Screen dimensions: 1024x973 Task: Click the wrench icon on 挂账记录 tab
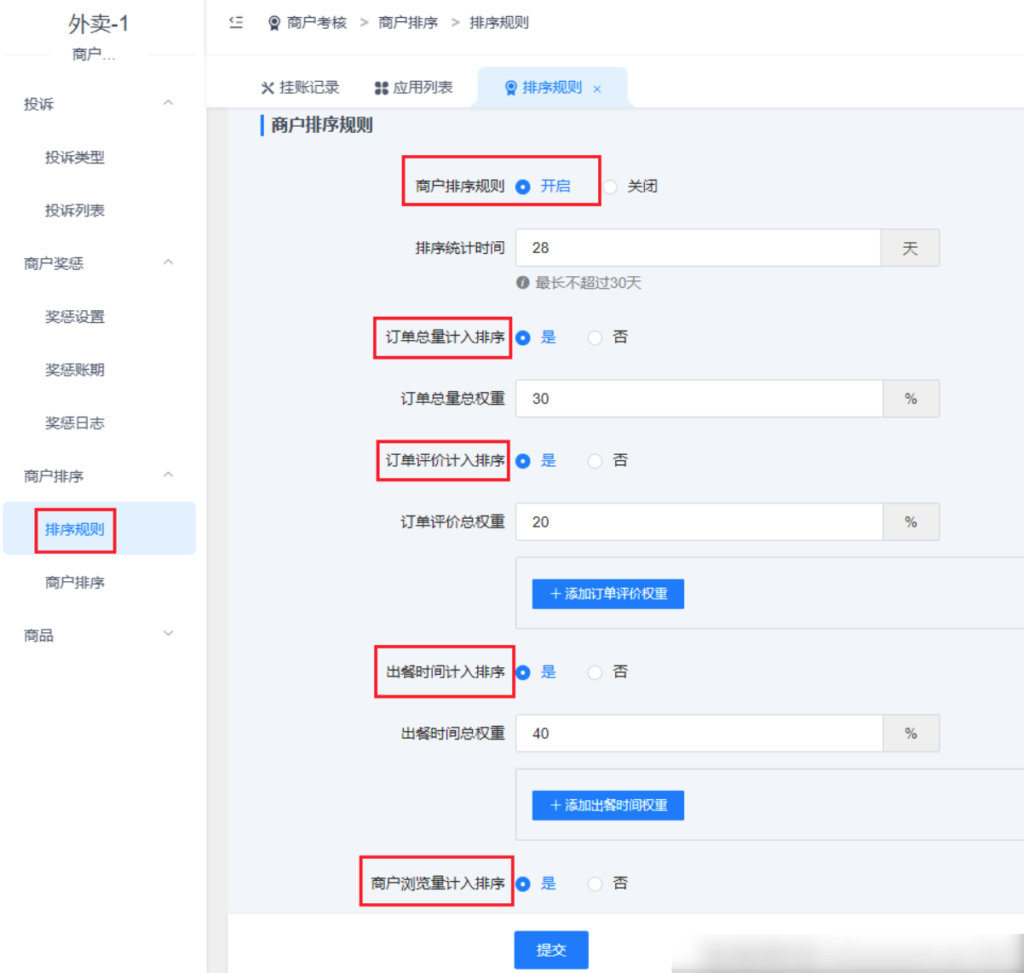(x=266, y=87)
